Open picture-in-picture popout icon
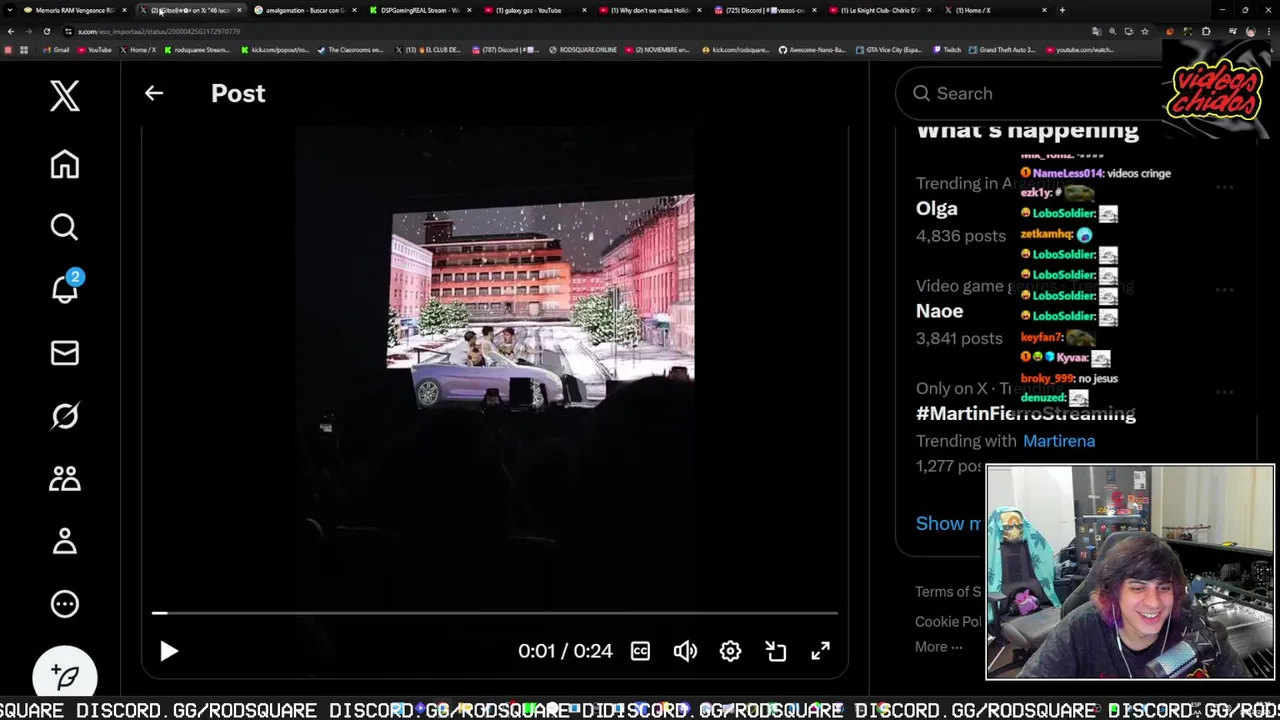This screenshot has height=720, width=1280. click(x=776, y=651)
